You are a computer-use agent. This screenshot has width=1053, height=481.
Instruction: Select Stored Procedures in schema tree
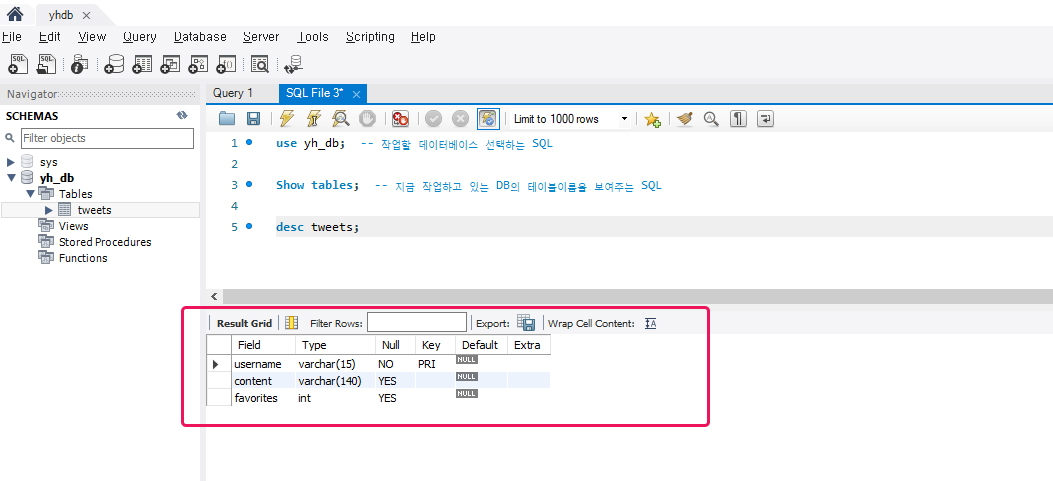tap(105, 242)
